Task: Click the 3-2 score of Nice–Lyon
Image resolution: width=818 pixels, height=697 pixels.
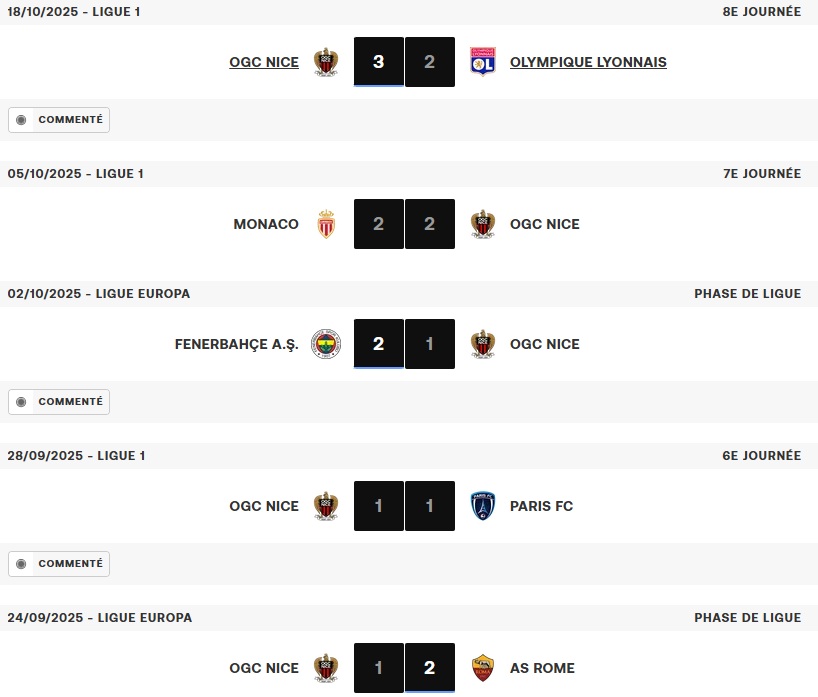Action: click(404, 62)
